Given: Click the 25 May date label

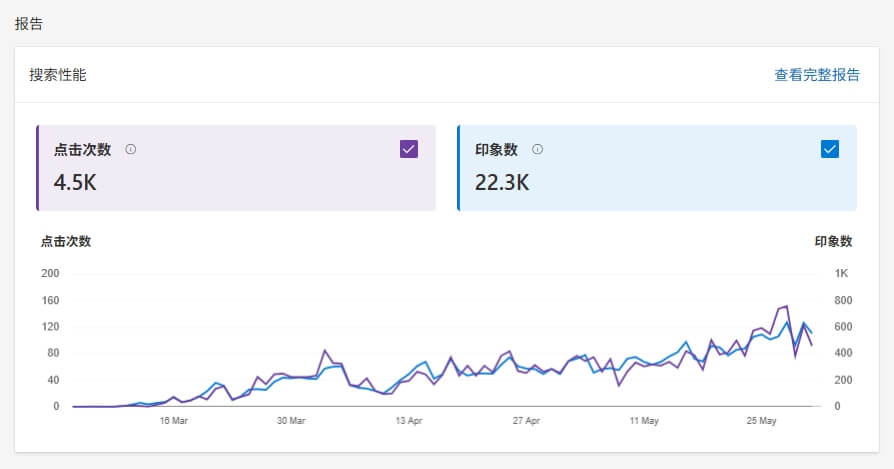Looking at the screenshot, I should pos(761,421).
